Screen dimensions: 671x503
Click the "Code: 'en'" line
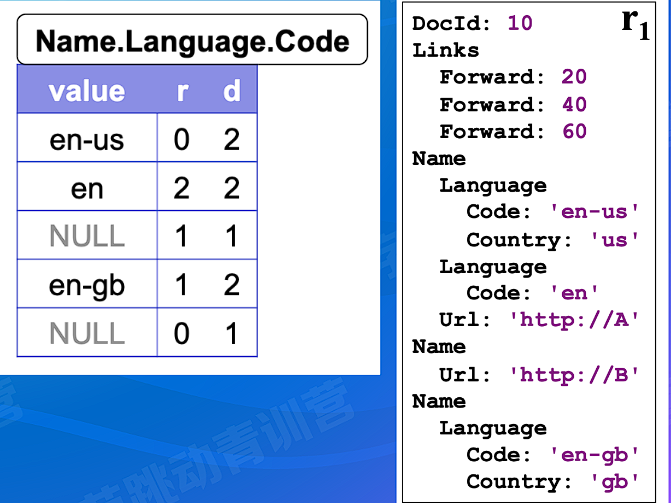point(533,293)
